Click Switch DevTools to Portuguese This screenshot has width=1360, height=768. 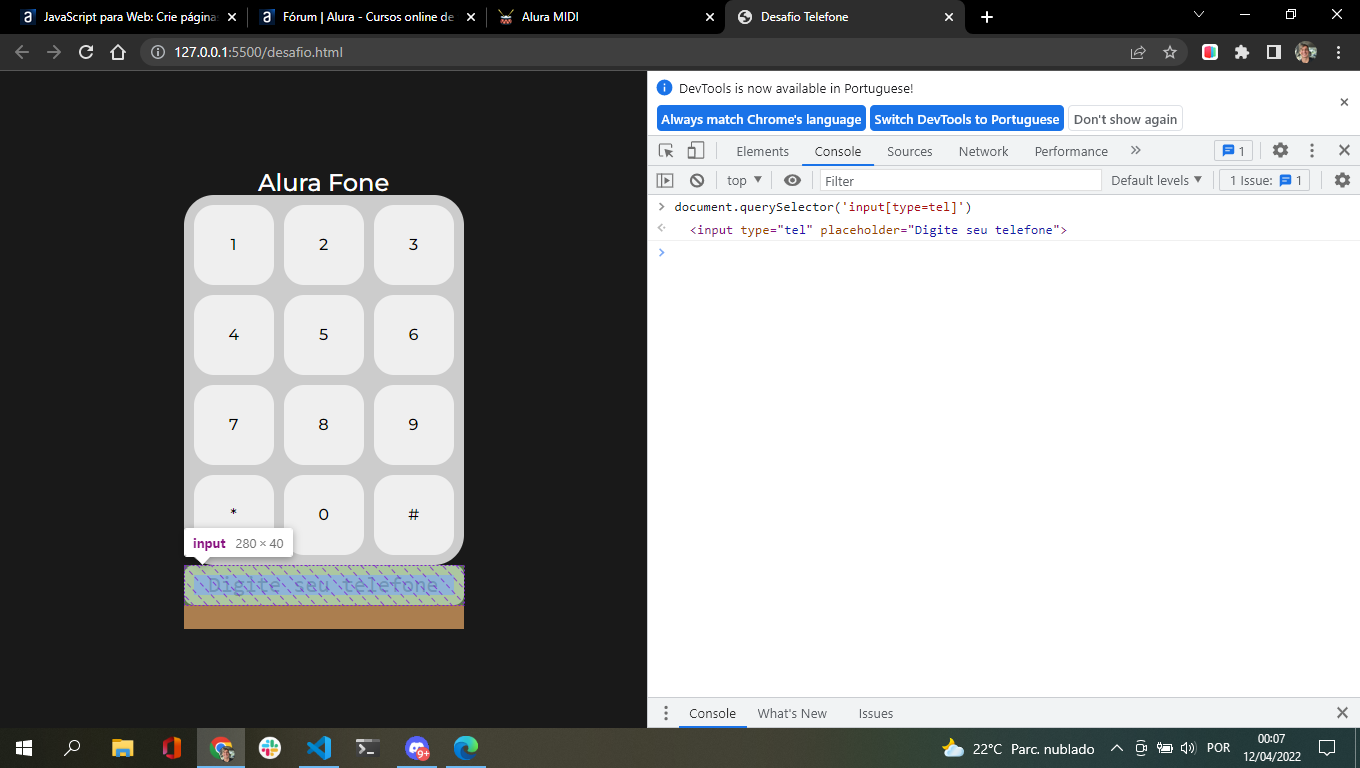[967, 119]
